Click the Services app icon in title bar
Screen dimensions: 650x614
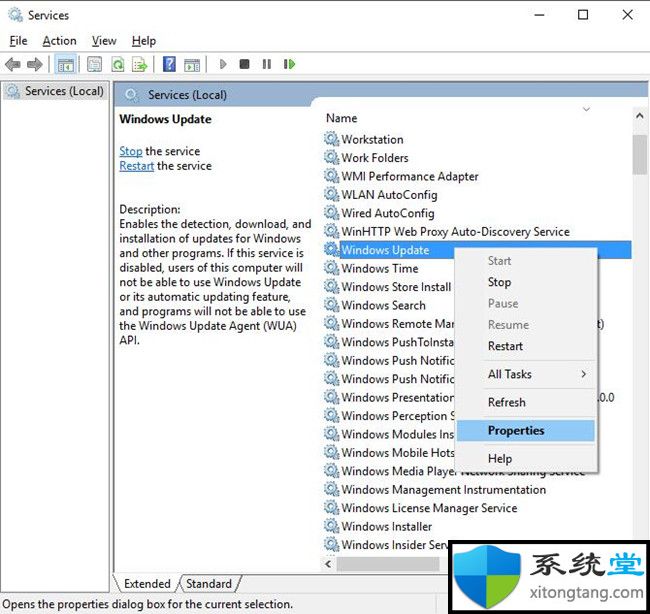15,15
